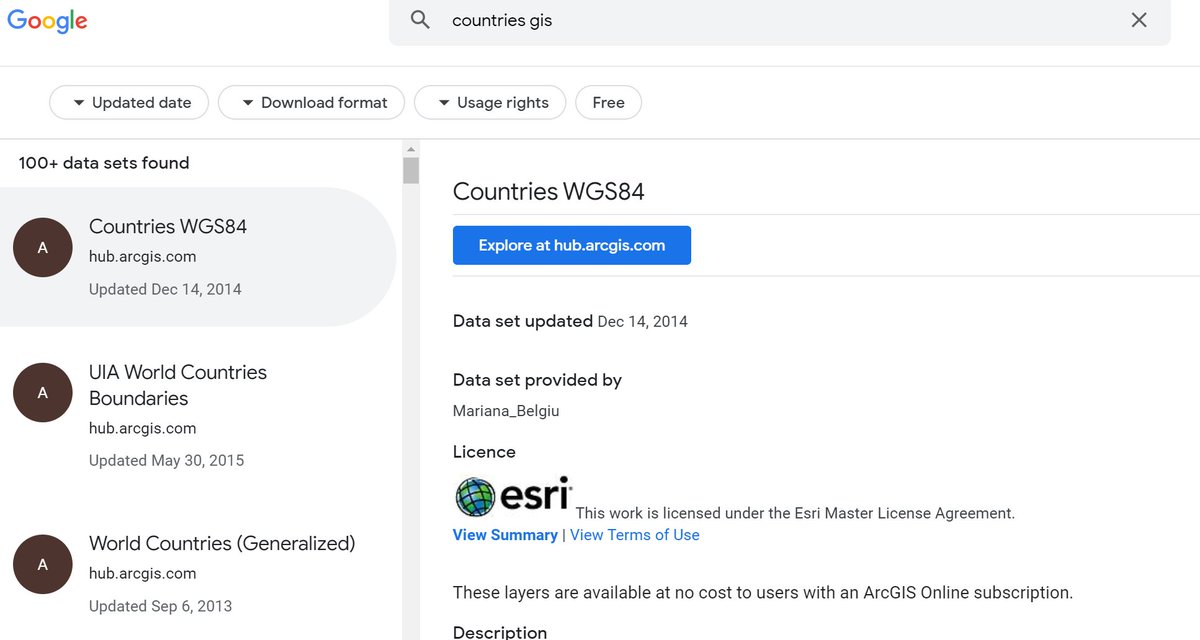
Task: Click the avatar beside World Countries (Generalized)
Action: tap(43, 564)
